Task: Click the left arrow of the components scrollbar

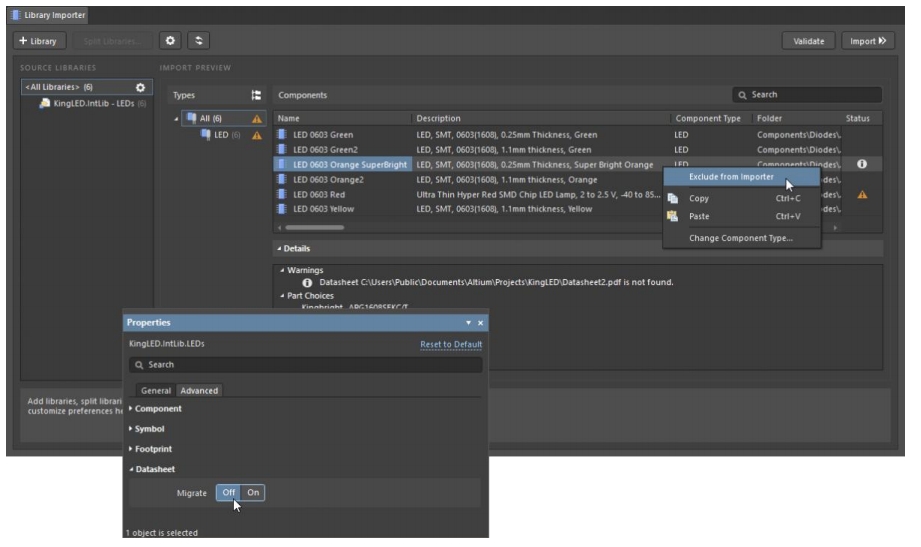Action: click(280, 227)
